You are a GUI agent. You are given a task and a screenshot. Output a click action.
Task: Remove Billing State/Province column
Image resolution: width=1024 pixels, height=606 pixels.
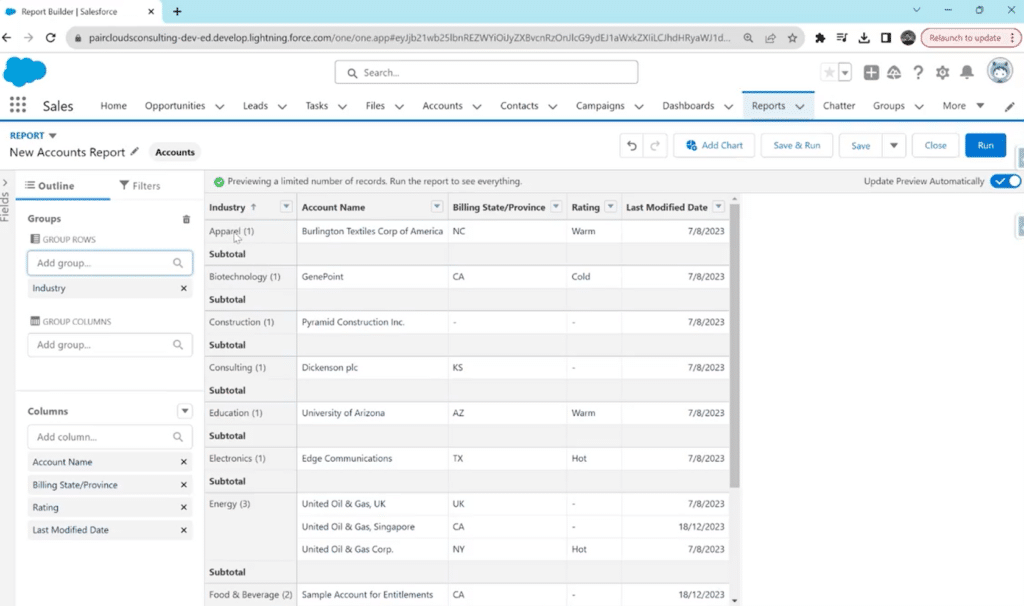tap(184, 485)
